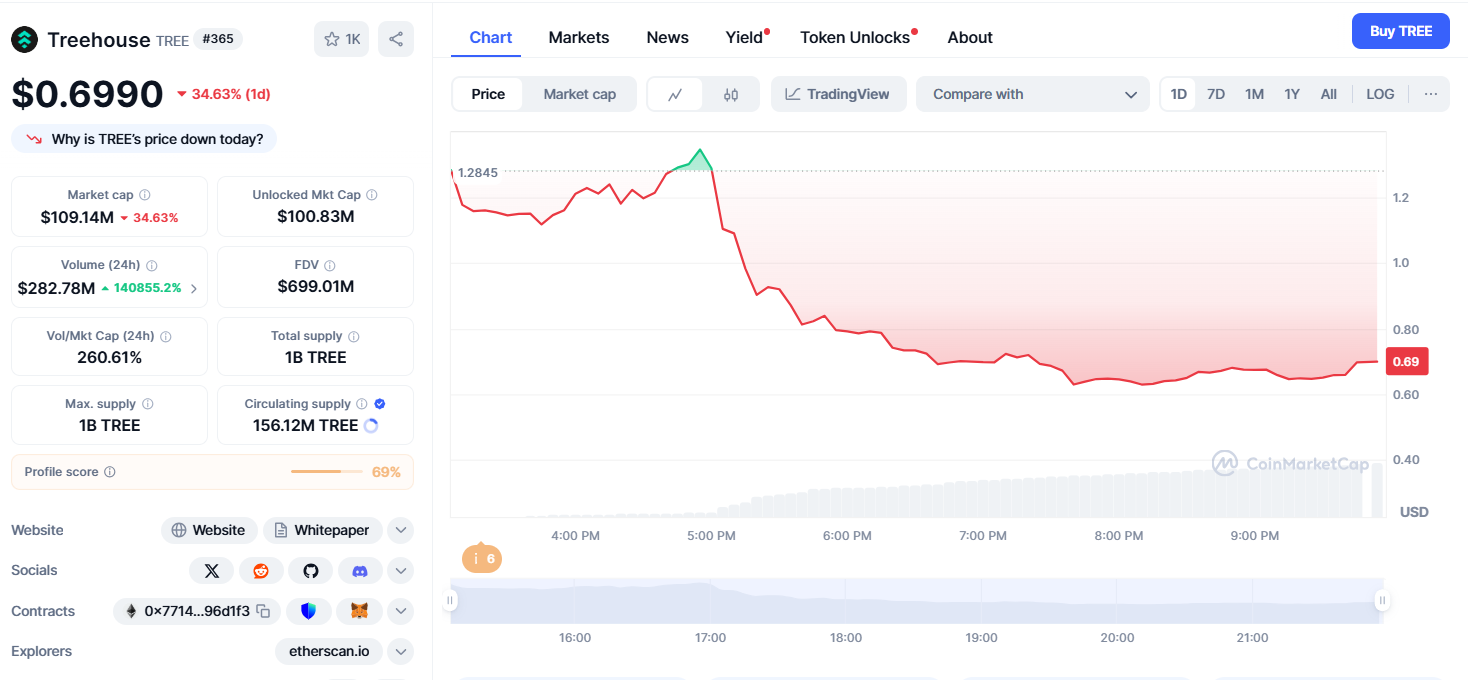Expand the Contracts chevron

[400, 611]
